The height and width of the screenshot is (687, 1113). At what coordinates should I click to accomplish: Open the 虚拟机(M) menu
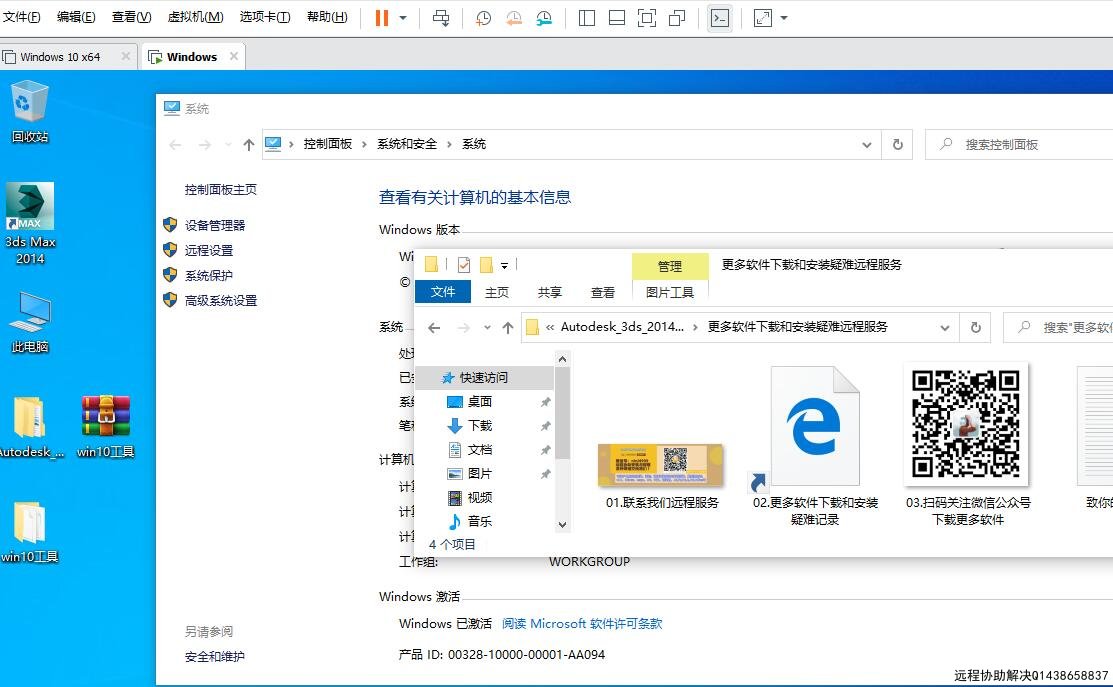[x=195, y=17]
